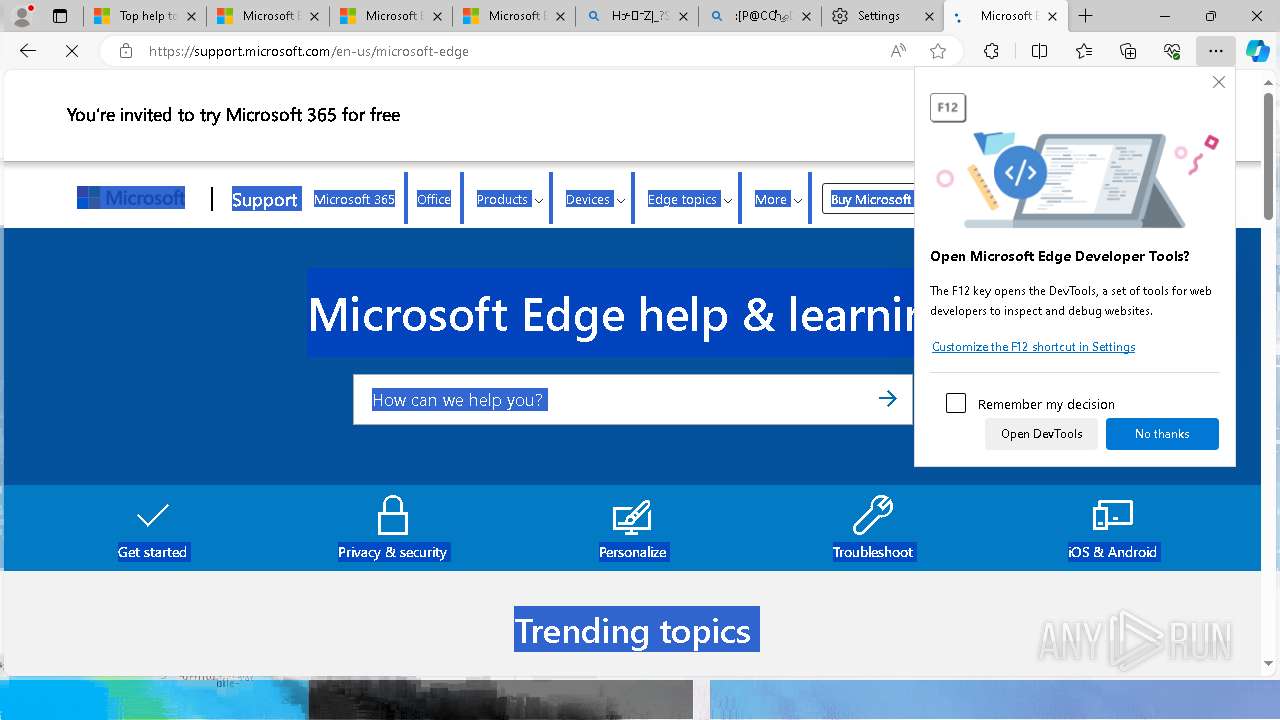The height and width of the screenshot is (720, 1280).
Task: Click the Privacy & security lock icon
Action: pyautogui.click(x=393, y=516)
